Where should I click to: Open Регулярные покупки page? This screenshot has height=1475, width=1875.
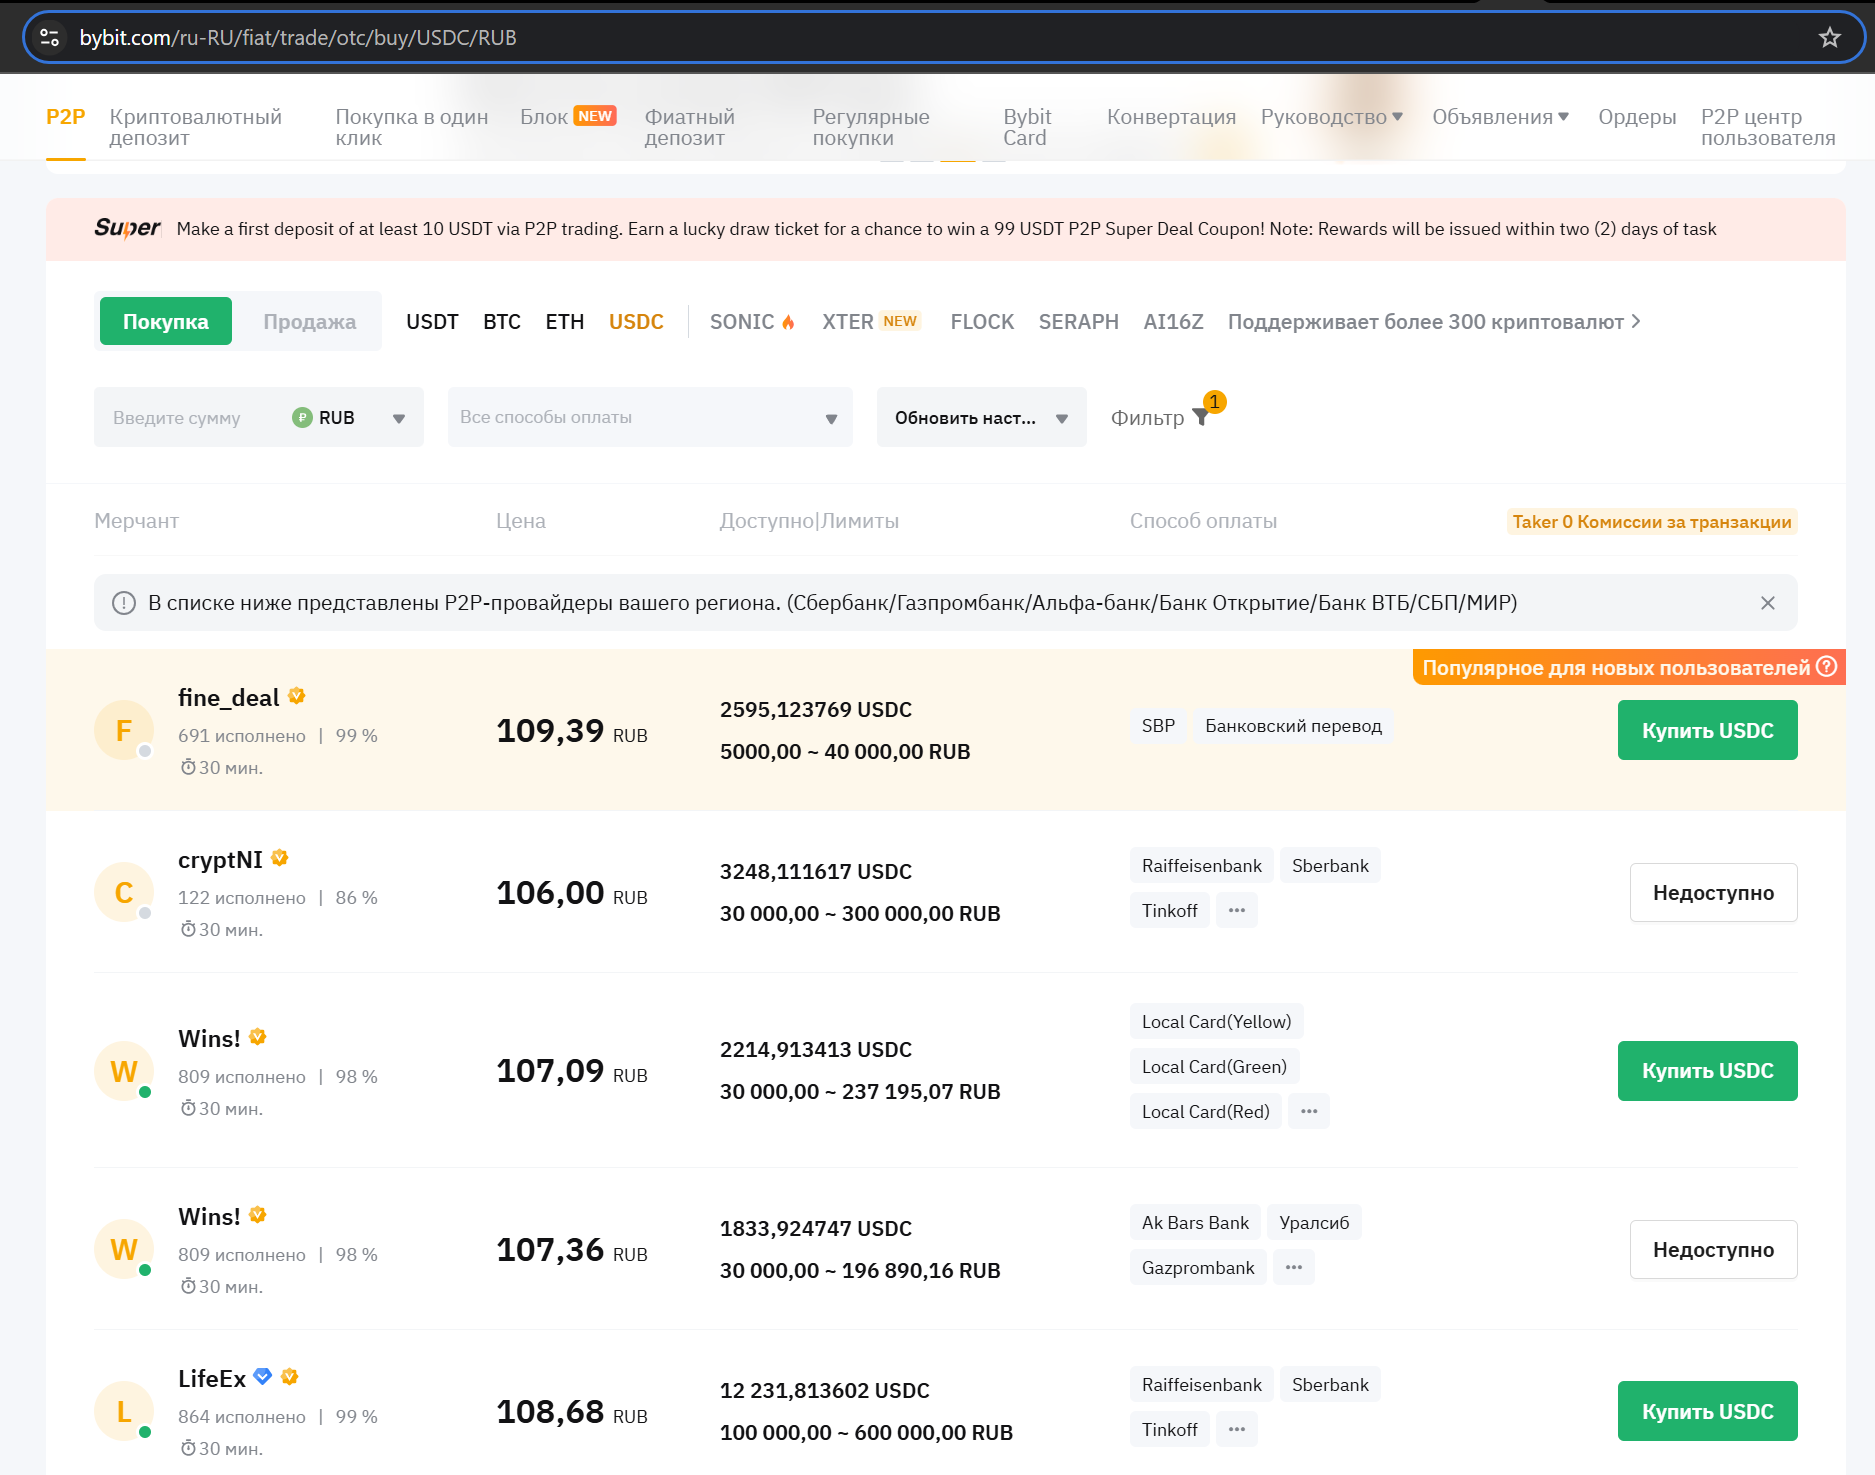pyautogui.click(x=871, y=127)
